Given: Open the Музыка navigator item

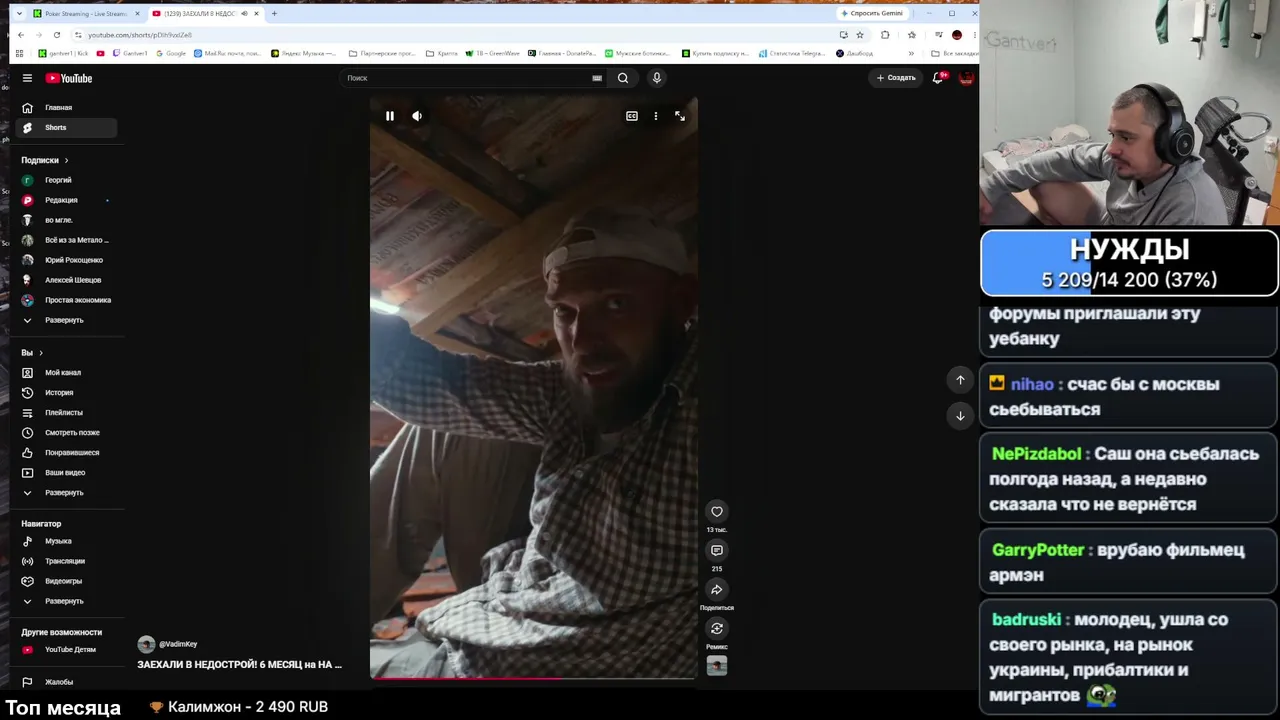Looking at the screenshot, I should [66, 541].
